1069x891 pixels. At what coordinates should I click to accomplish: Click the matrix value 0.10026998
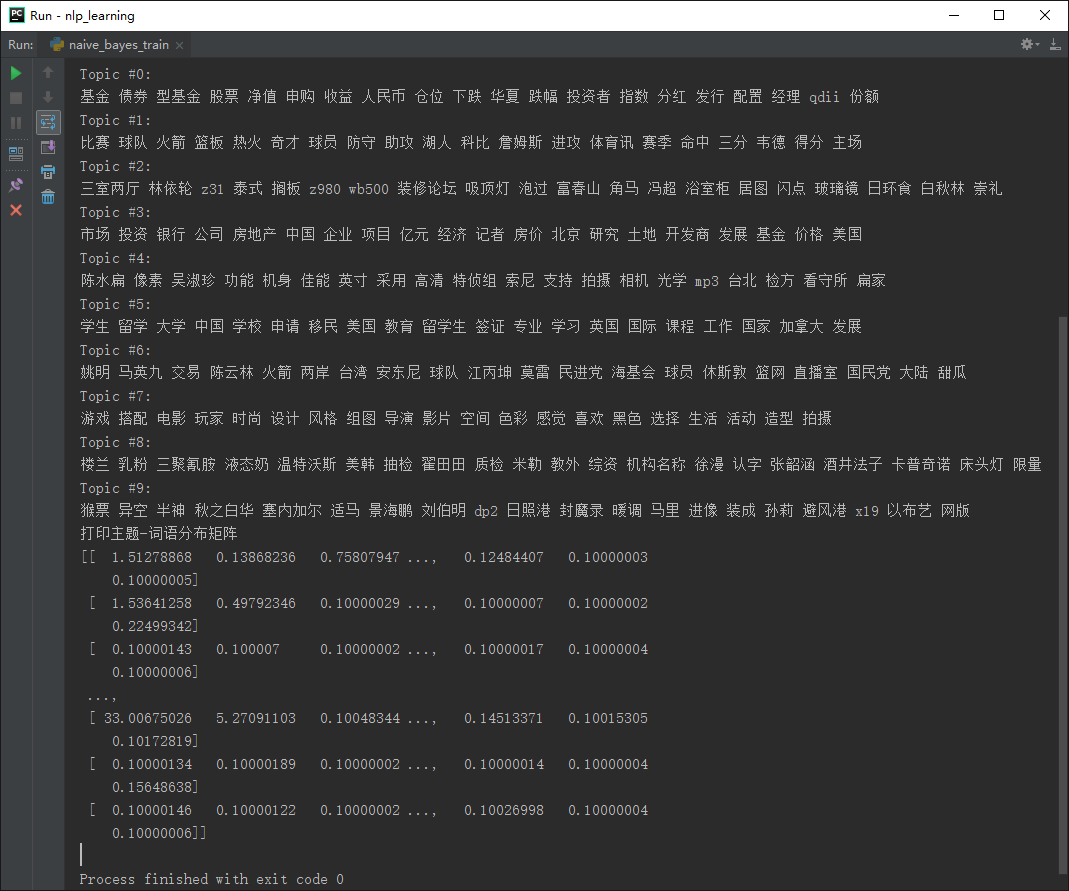click(504, 811)
